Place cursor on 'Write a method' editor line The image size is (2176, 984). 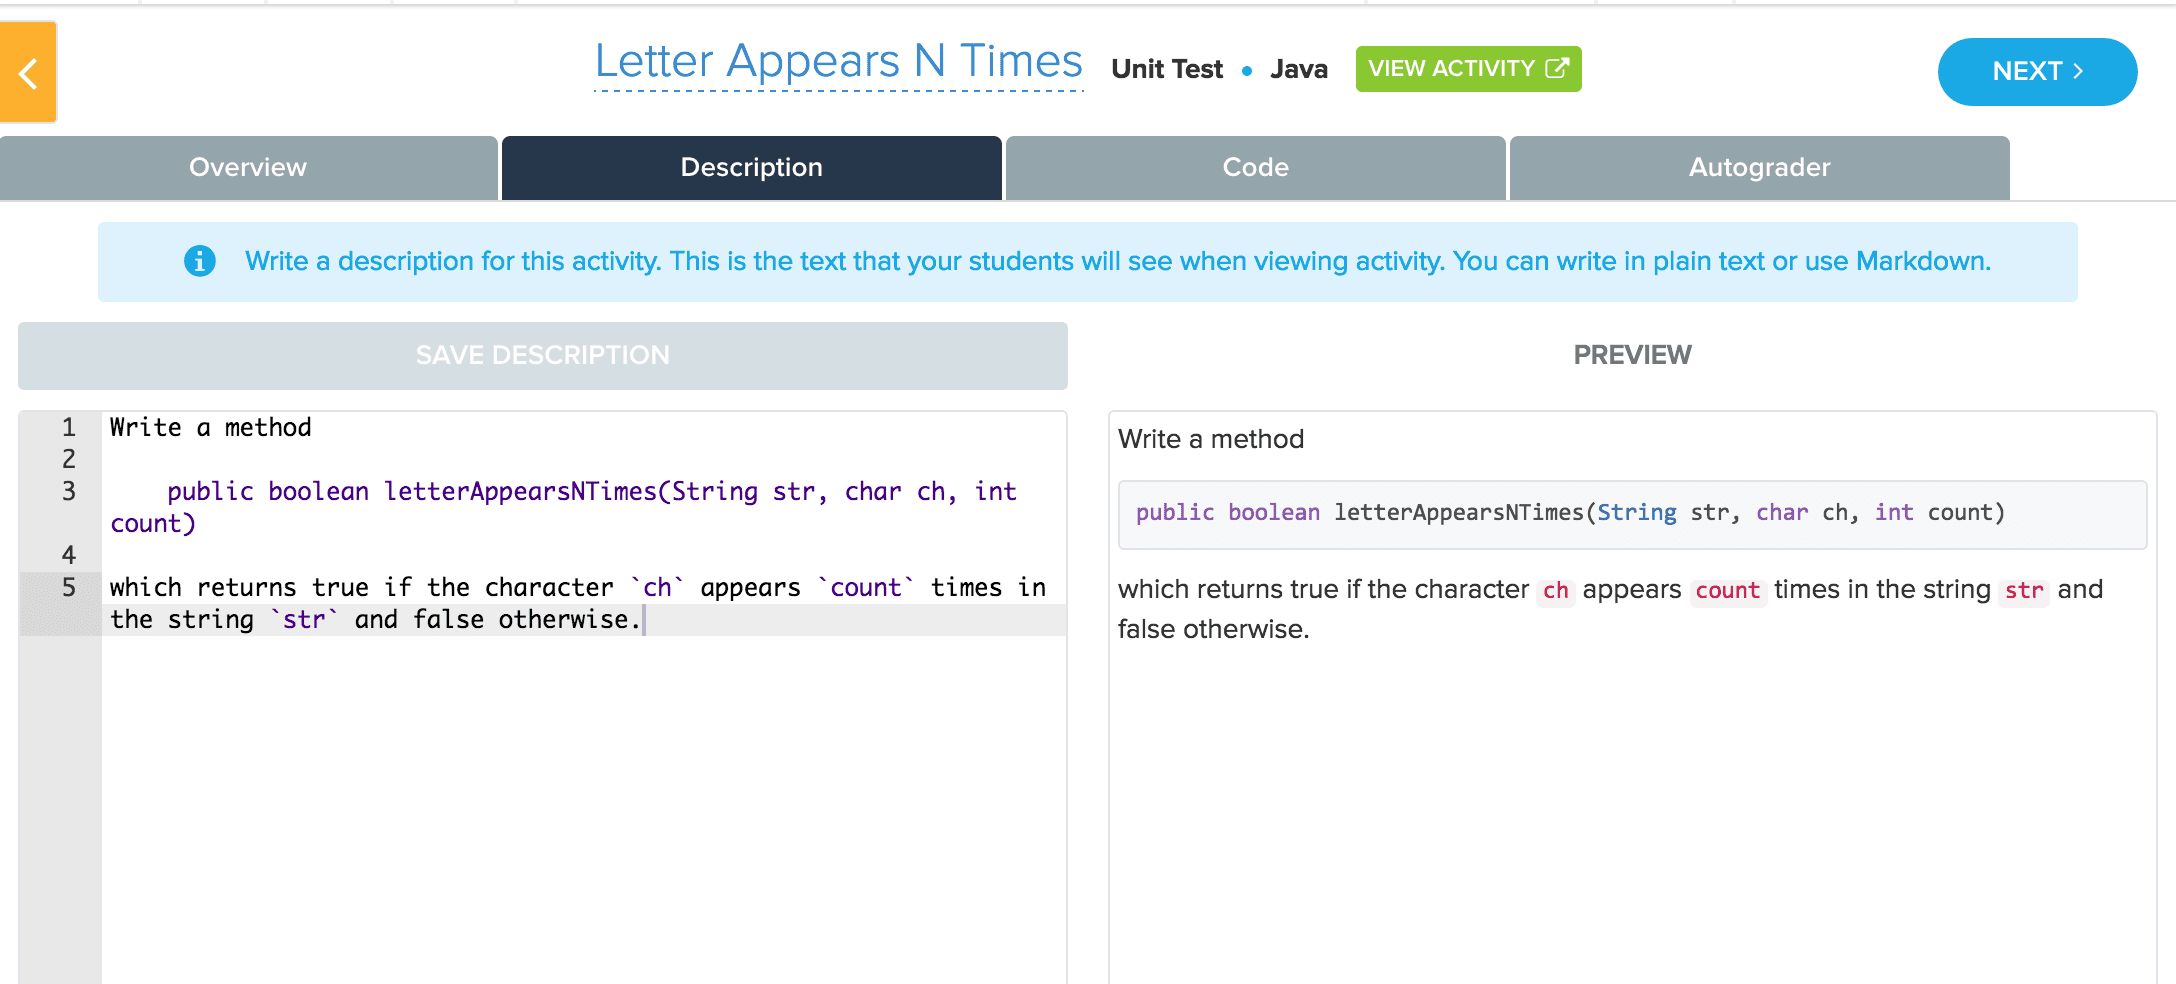(211, 428)
